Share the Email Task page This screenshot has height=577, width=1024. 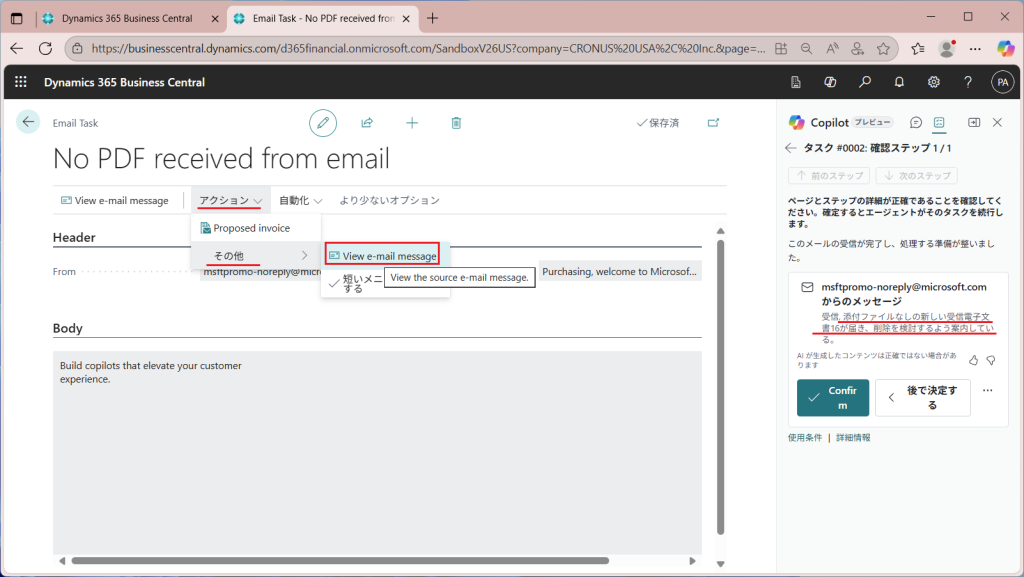click(367, 123)
